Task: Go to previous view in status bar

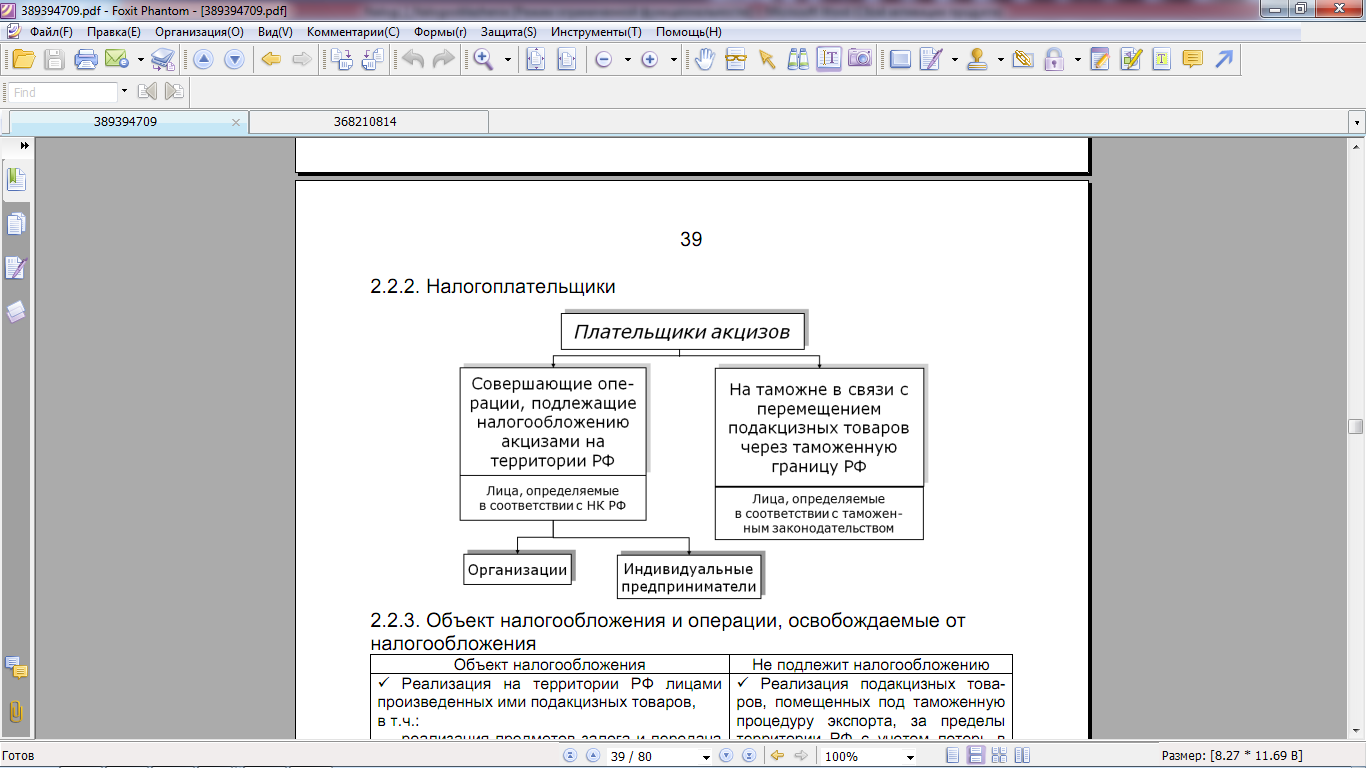Action: click(x=776, y=756)
